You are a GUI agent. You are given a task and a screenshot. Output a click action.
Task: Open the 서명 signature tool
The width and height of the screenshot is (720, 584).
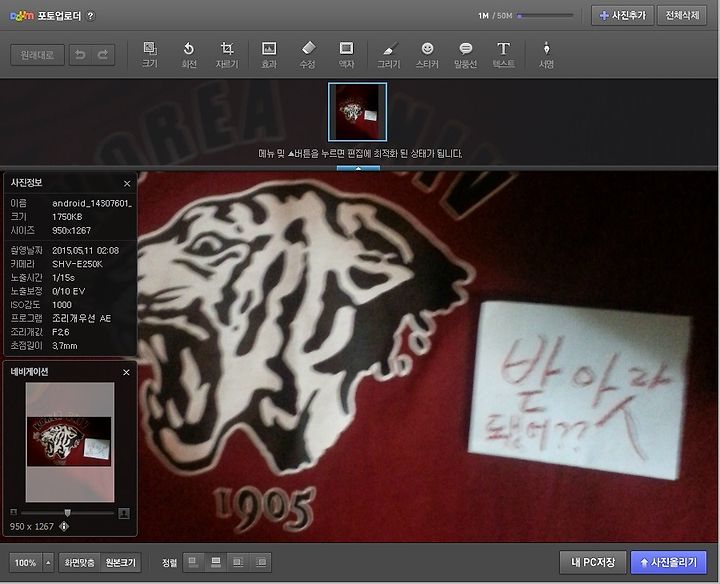[x=546, y=55]
